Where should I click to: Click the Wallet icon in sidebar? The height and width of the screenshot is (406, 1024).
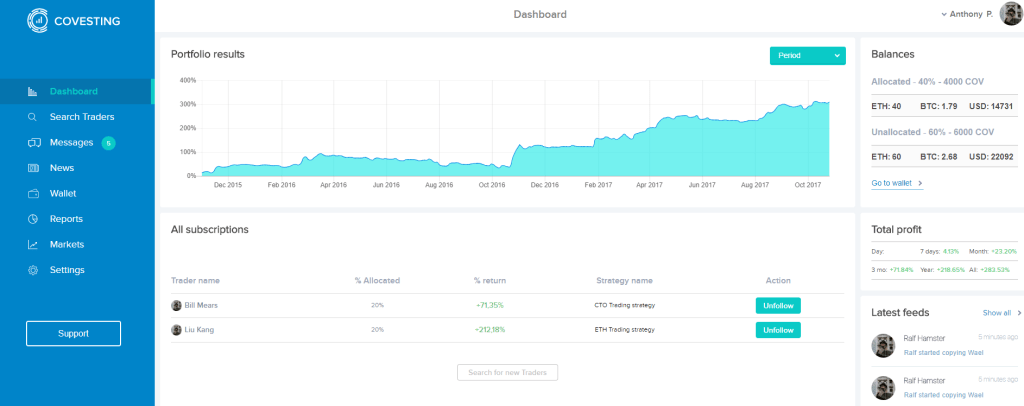click(33, 193)
